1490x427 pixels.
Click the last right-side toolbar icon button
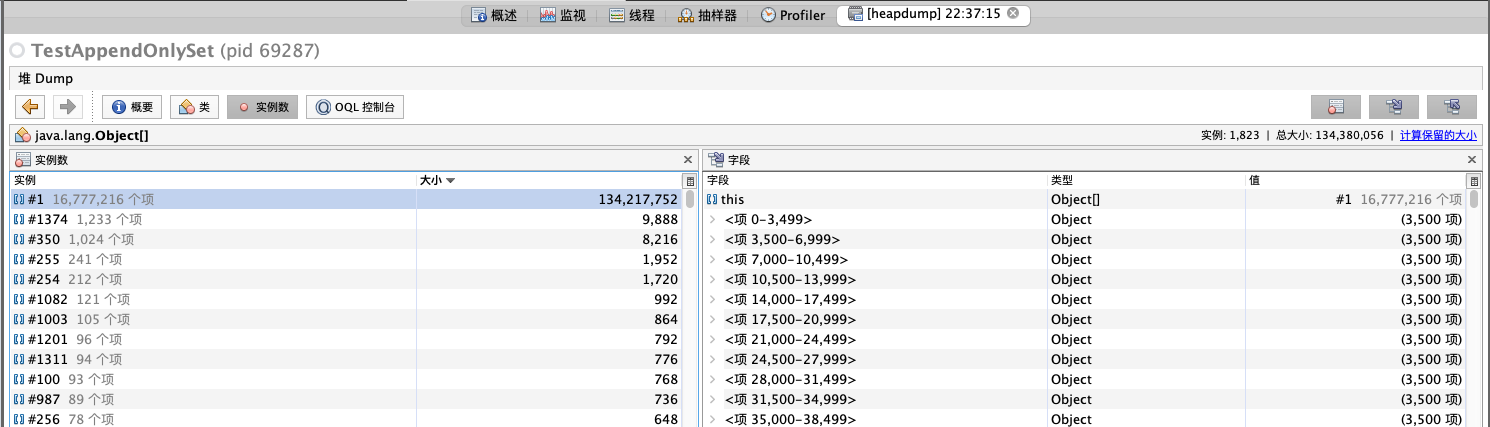point(1452,107)
